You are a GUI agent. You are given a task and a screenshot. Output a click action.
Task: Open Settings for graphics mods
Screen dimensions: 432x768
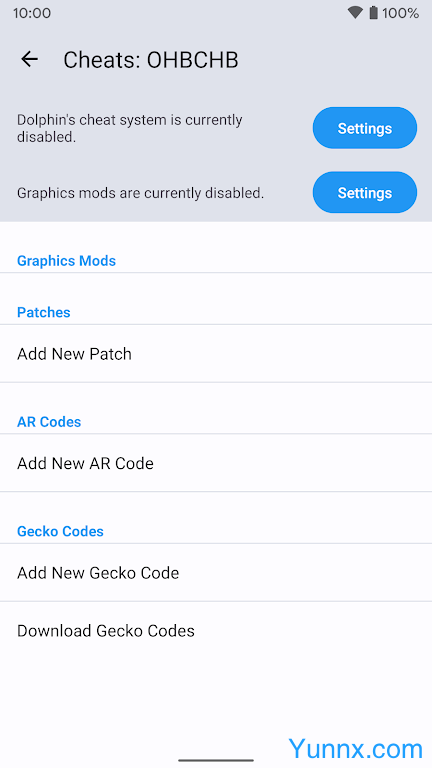click(x=365, y=192)
